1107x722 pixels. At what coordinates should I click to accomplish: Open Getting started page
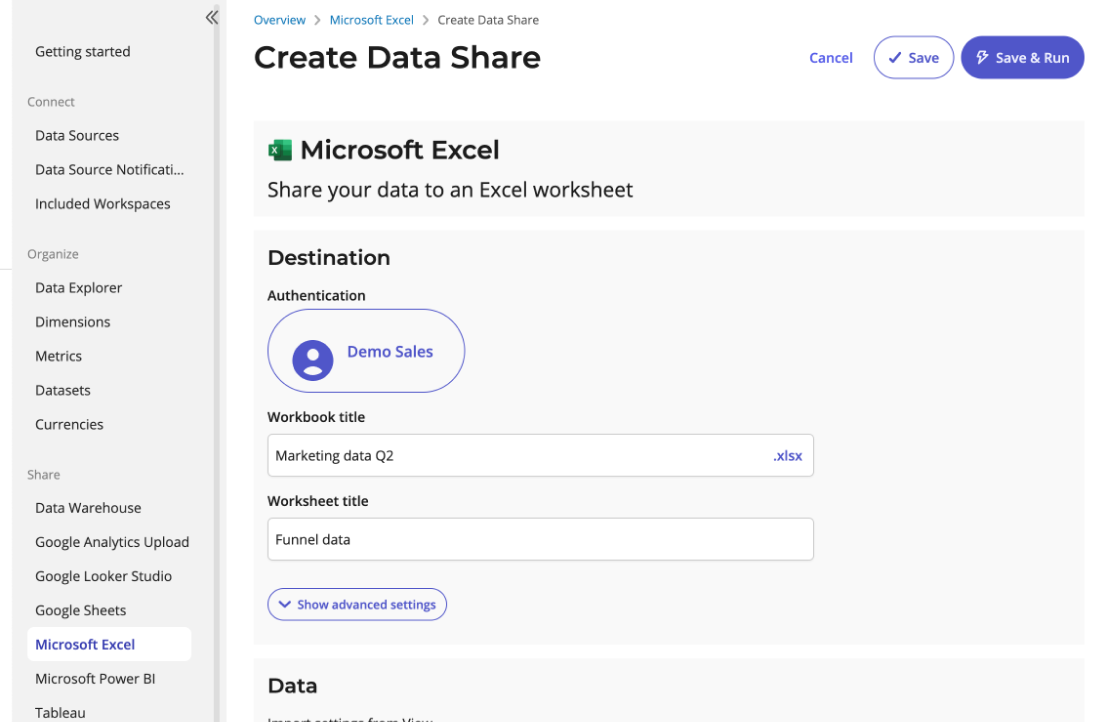click(x=83, y=52)
